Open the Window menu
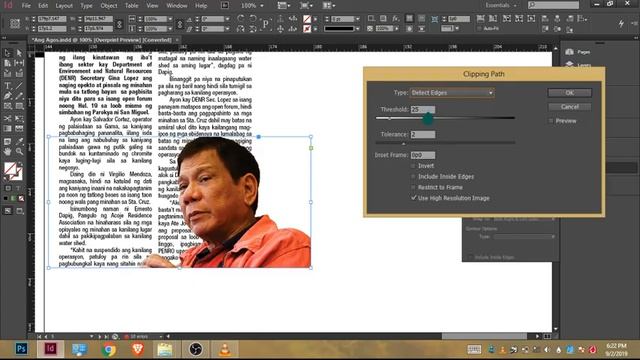Image resolution: width=640 pixels, height=360 pixels. point(177,6)
